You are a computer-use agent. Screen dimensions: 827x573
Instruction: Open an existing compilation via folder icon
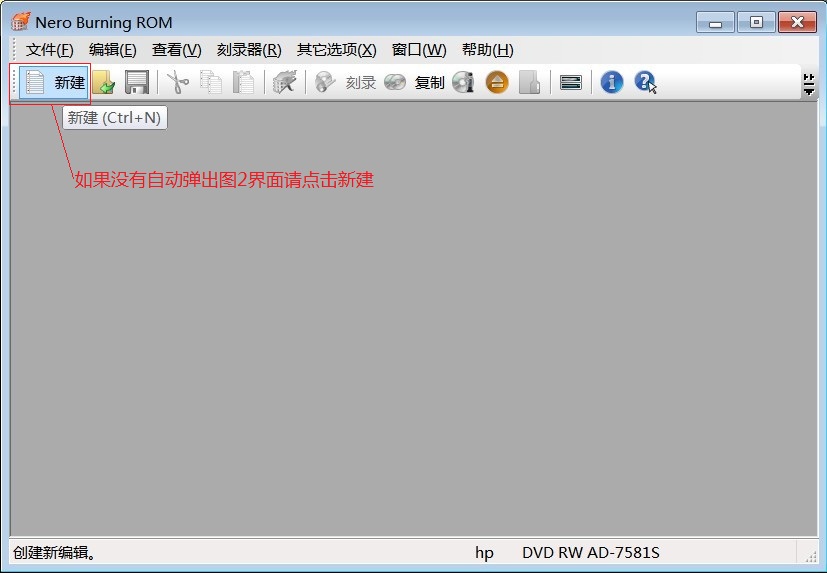104,83
